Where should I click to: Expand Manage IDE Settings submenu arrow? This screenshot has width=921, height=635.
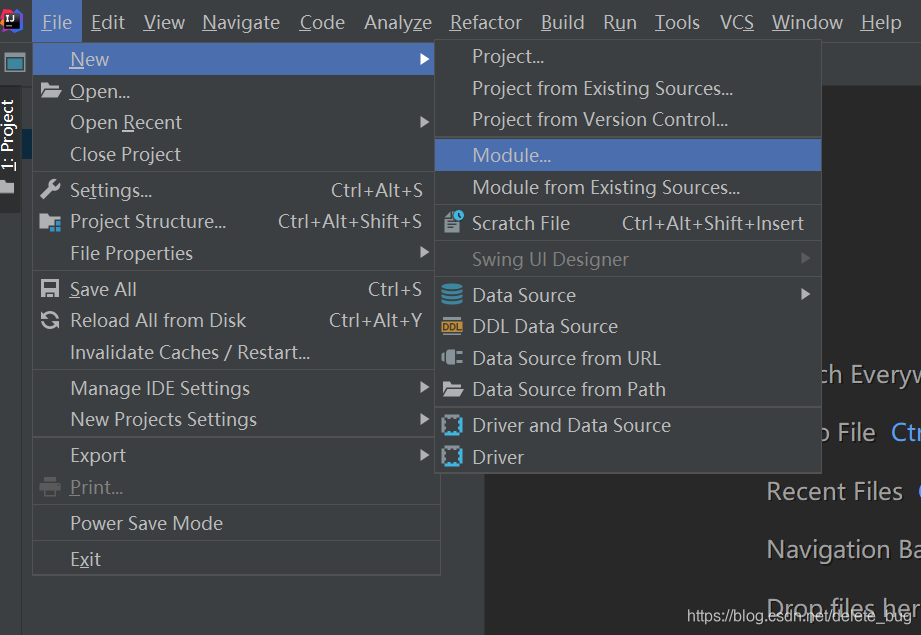[425, 388]
